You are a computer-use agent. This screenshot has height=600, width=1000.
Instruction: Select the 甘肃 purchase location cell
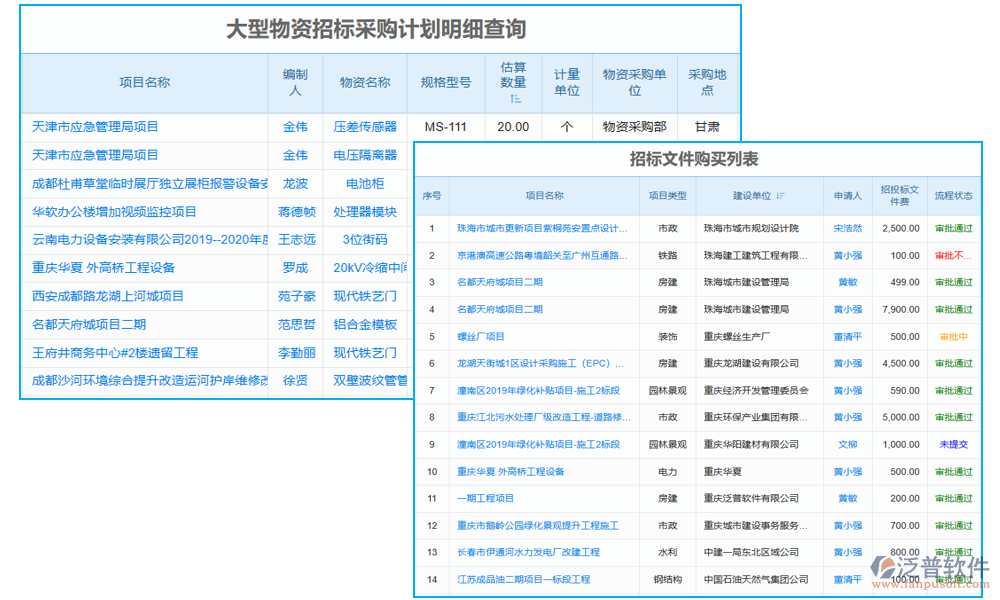pyautogui.click(x=707, y=128)
